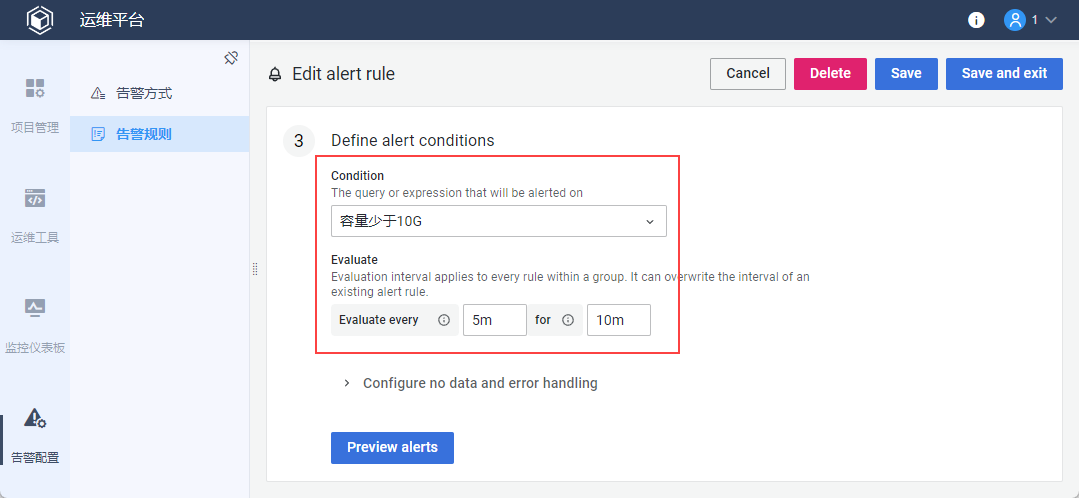Open 项目管理 from the left sidebar
This screenshot has height=498, width=1079.
35,105
